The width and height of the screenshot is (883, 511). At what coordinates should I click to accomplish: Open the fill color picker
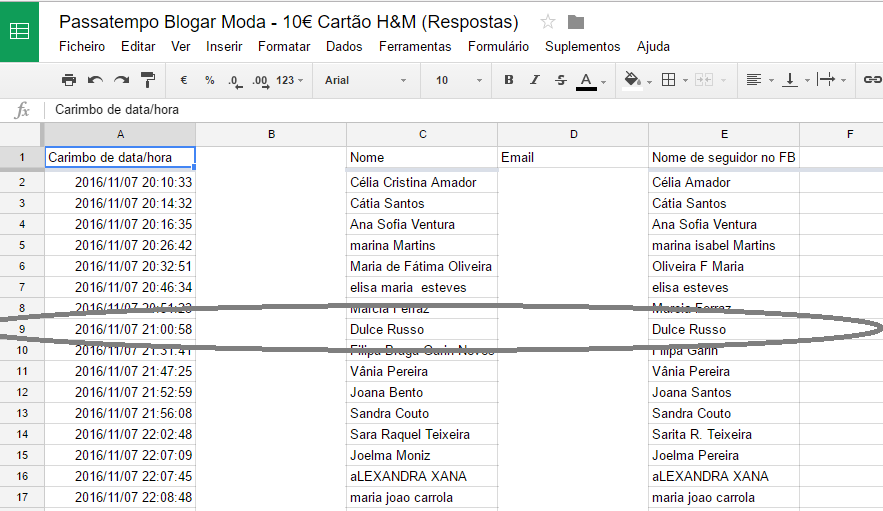pyautogui.click(x=632, y=80)
